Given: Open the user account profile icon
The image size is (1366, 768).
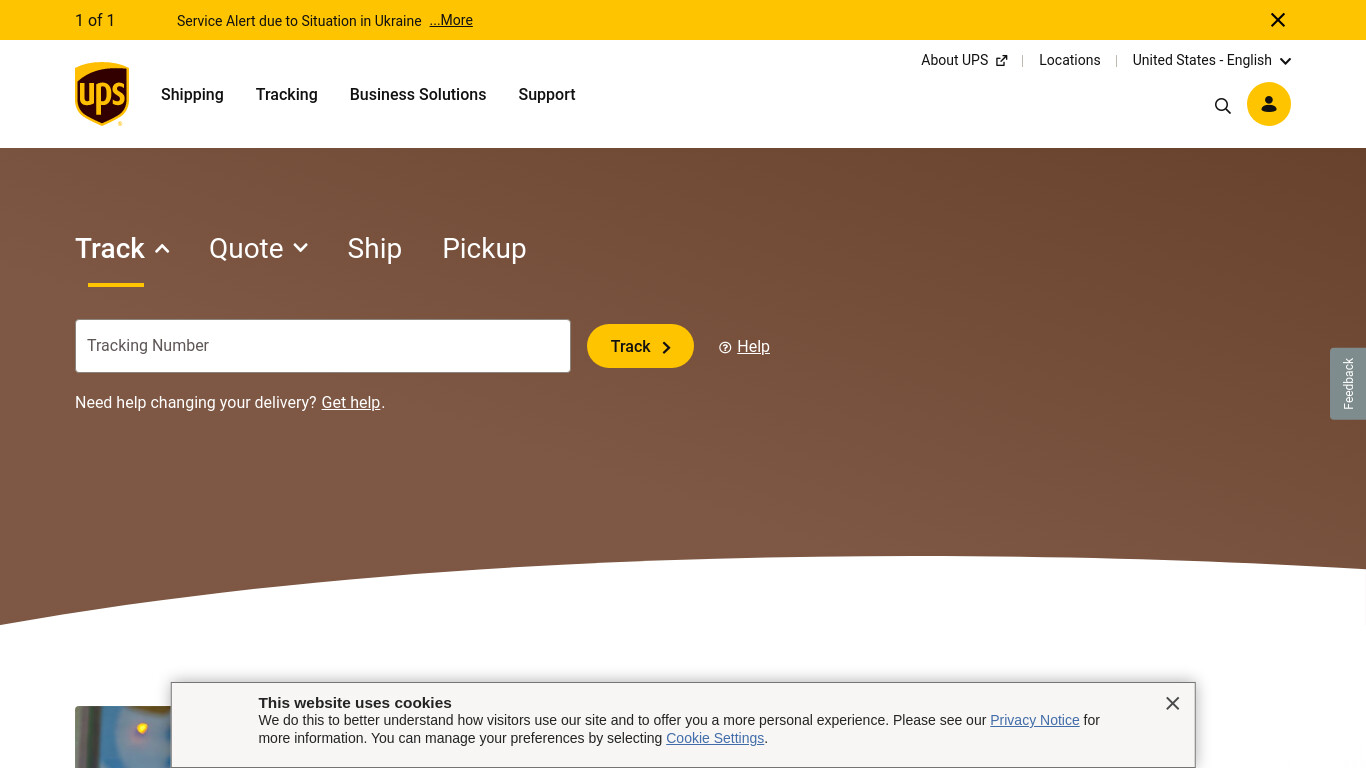Looking at the screenshot, I should [1269, 104].
